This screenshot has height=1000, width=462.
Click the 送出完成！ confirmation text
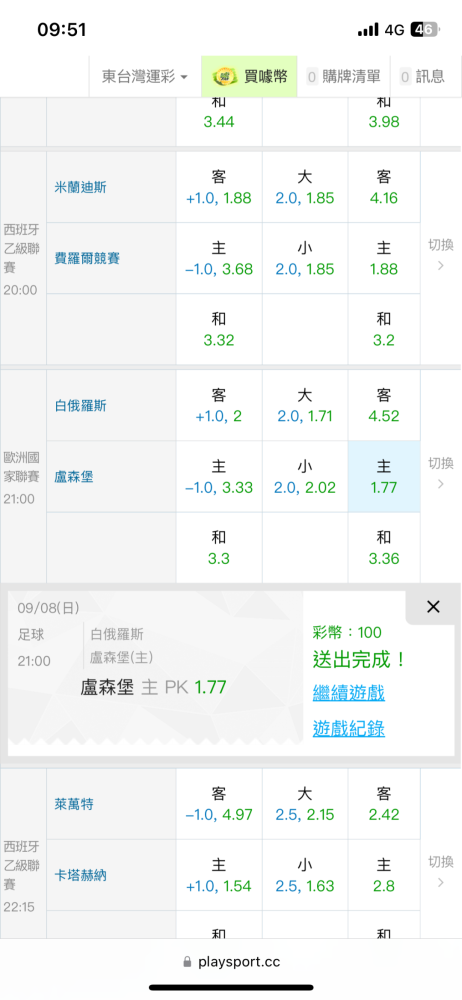(x=359, y=659)
